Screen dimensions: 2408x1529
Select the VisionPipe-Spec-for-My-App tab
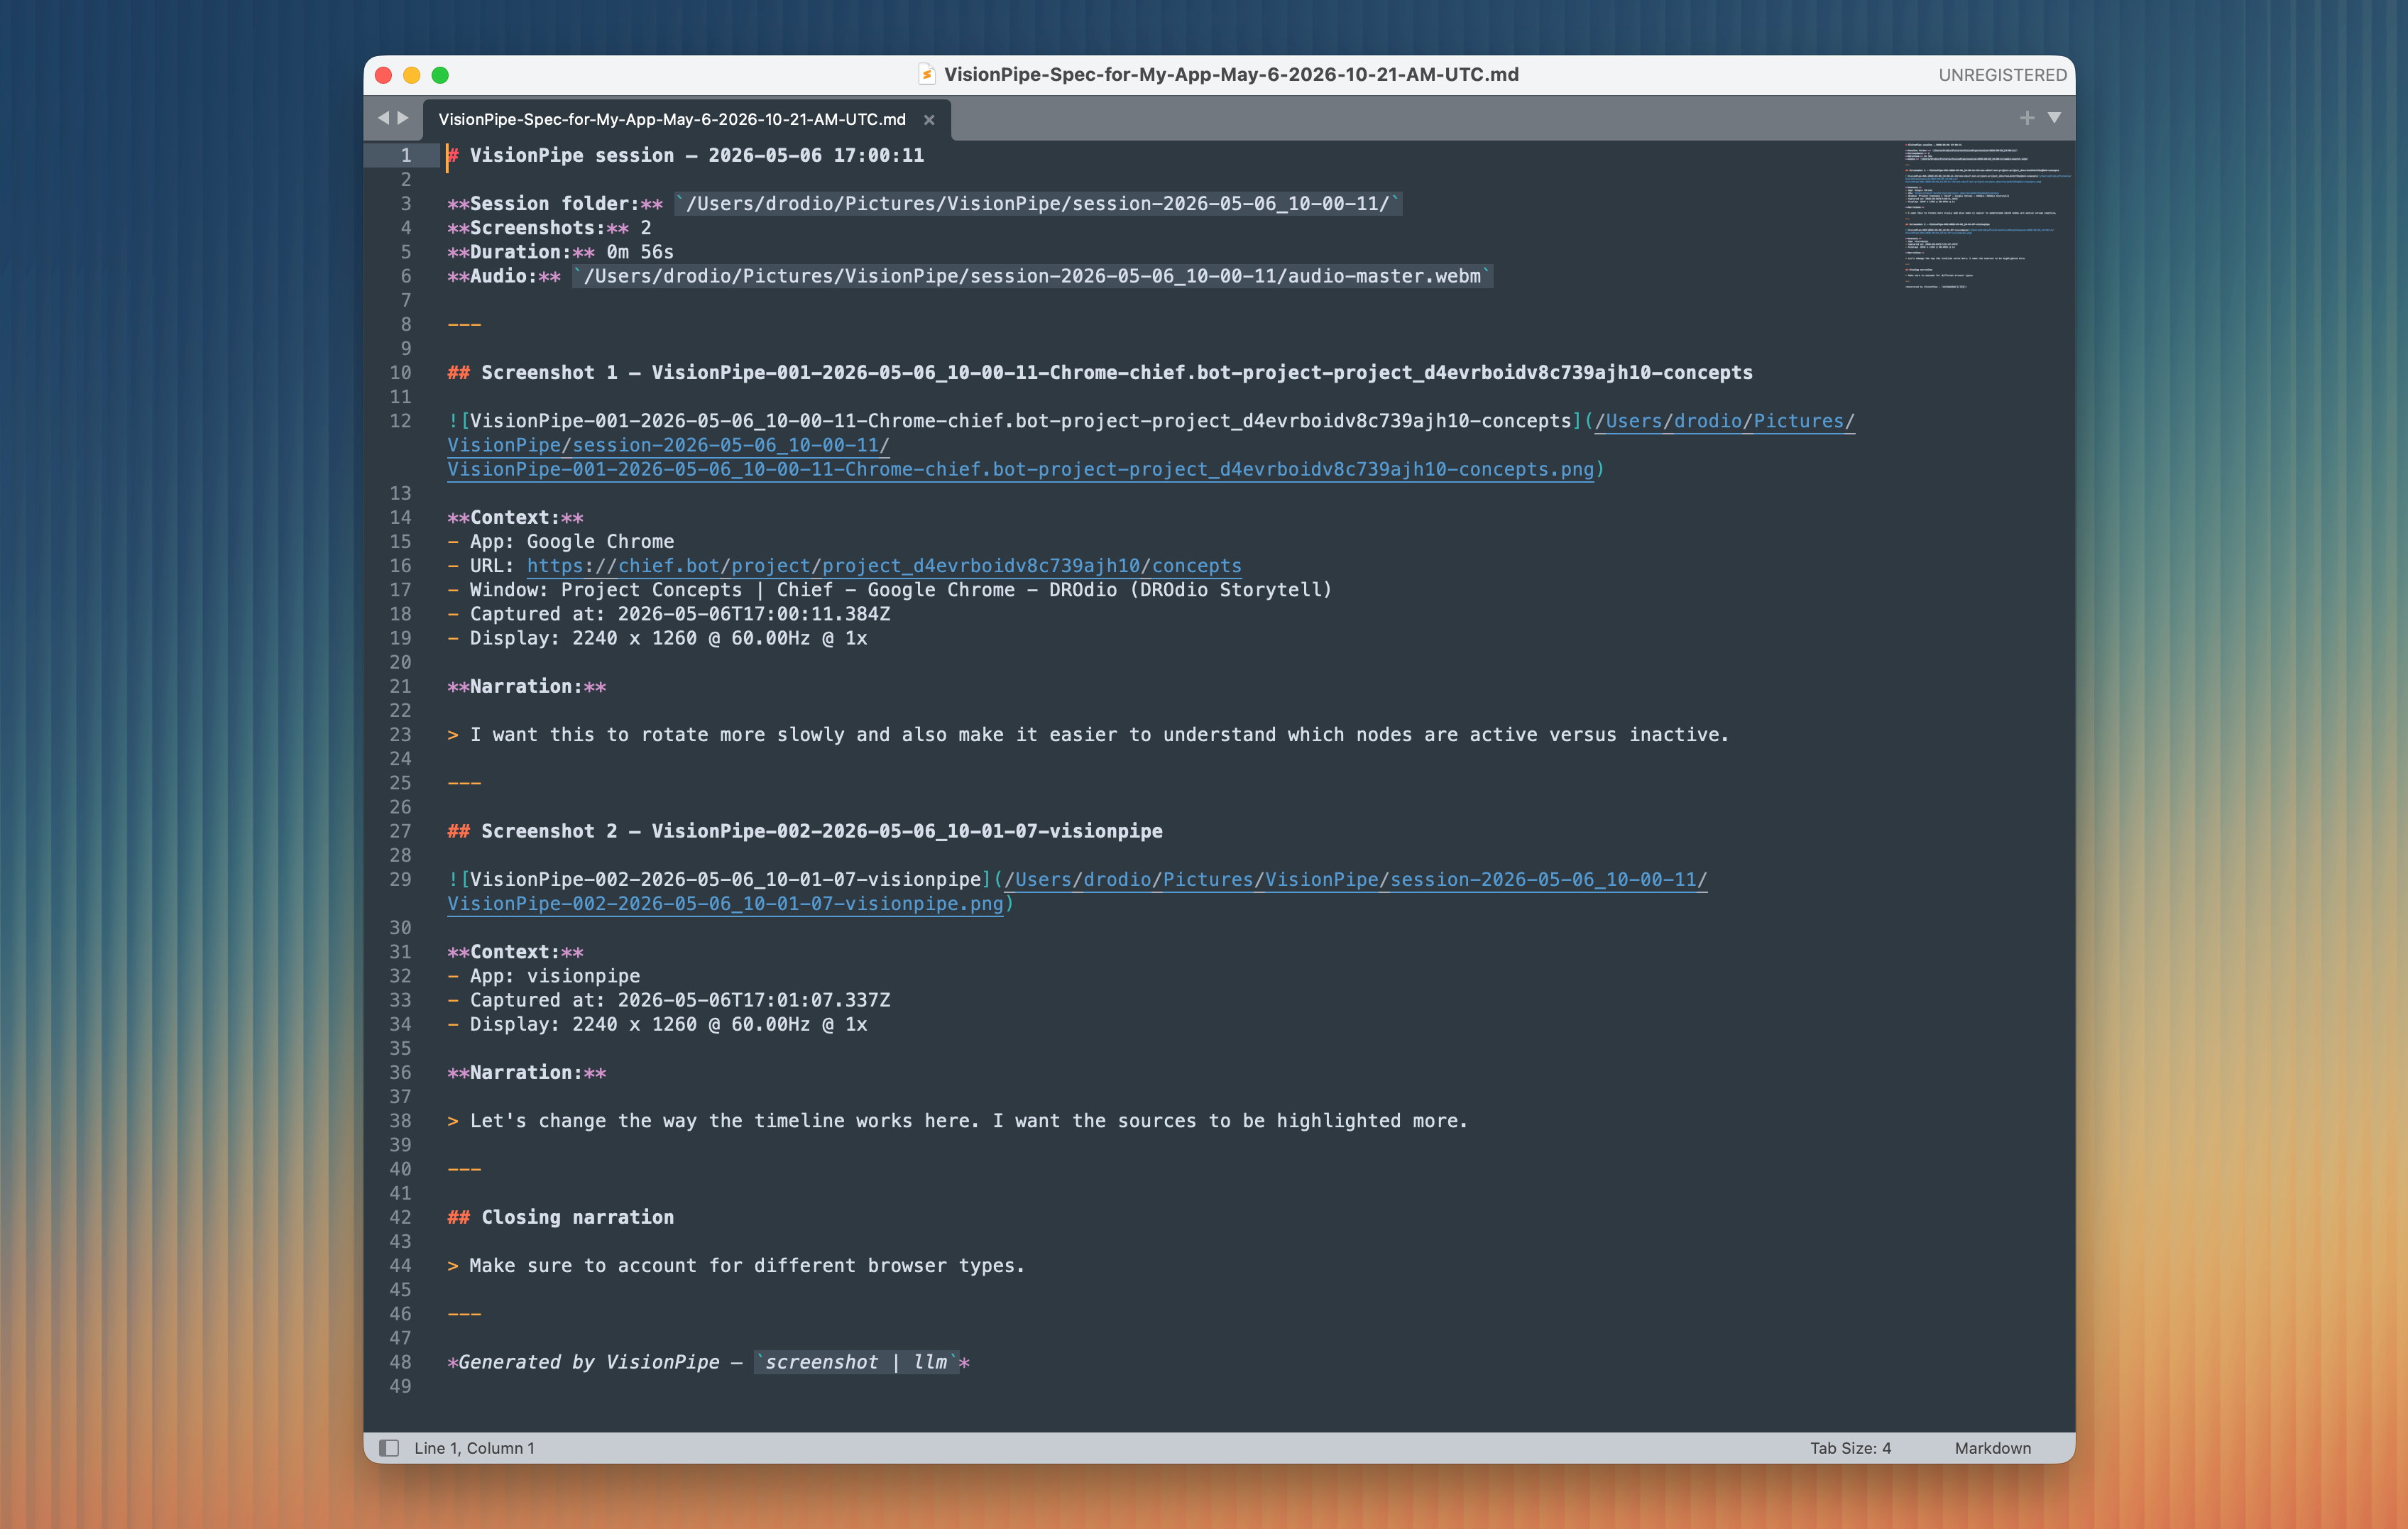tap(672, 119)
